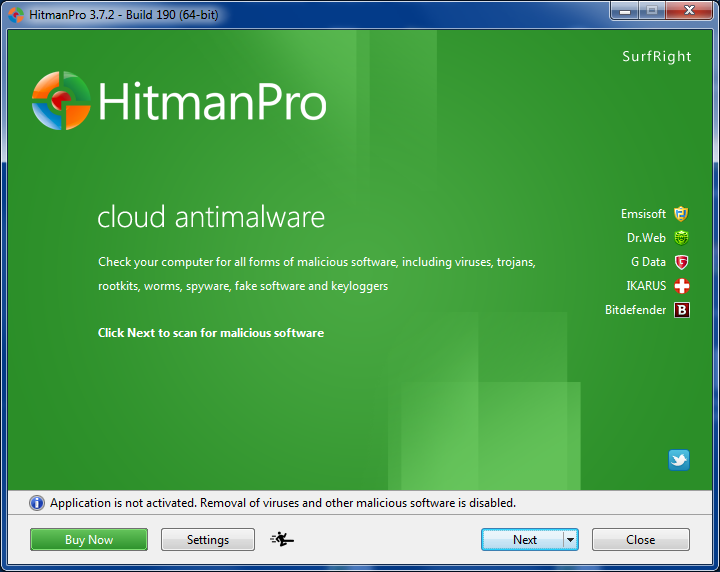Image resolution: width=720 pixels, height=572 pixels.
Task: Click the G Data shield icon
Action: (x=681, y=262)
